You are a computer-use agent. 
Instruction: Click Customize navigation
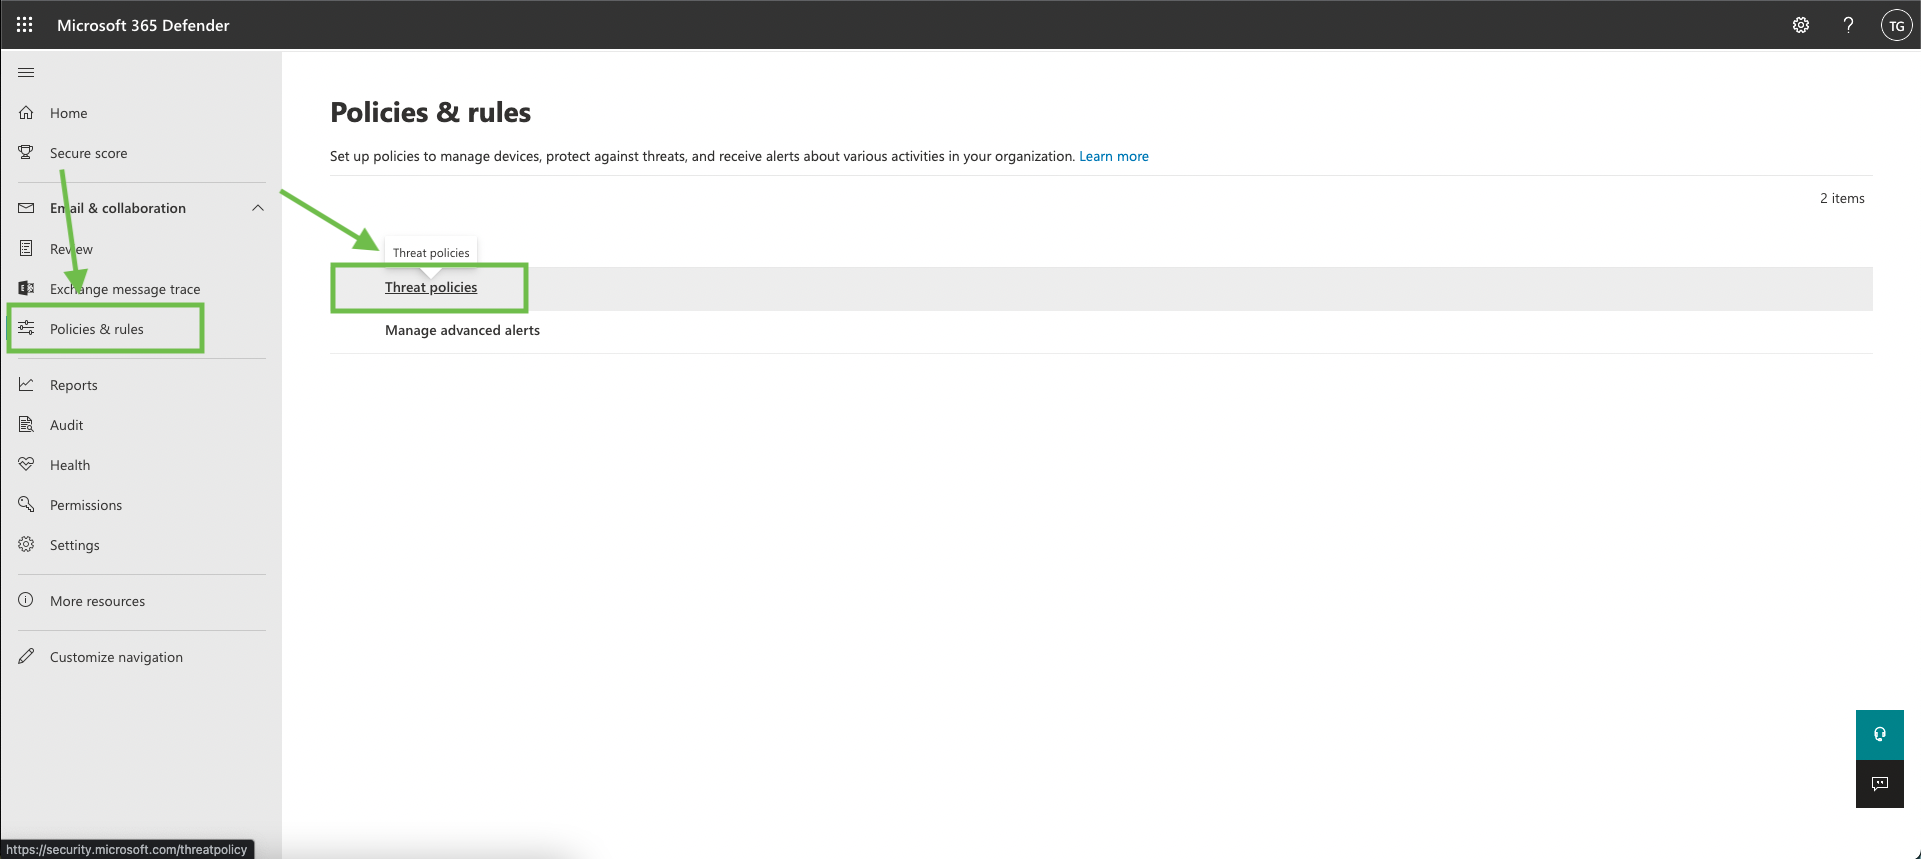116,657
